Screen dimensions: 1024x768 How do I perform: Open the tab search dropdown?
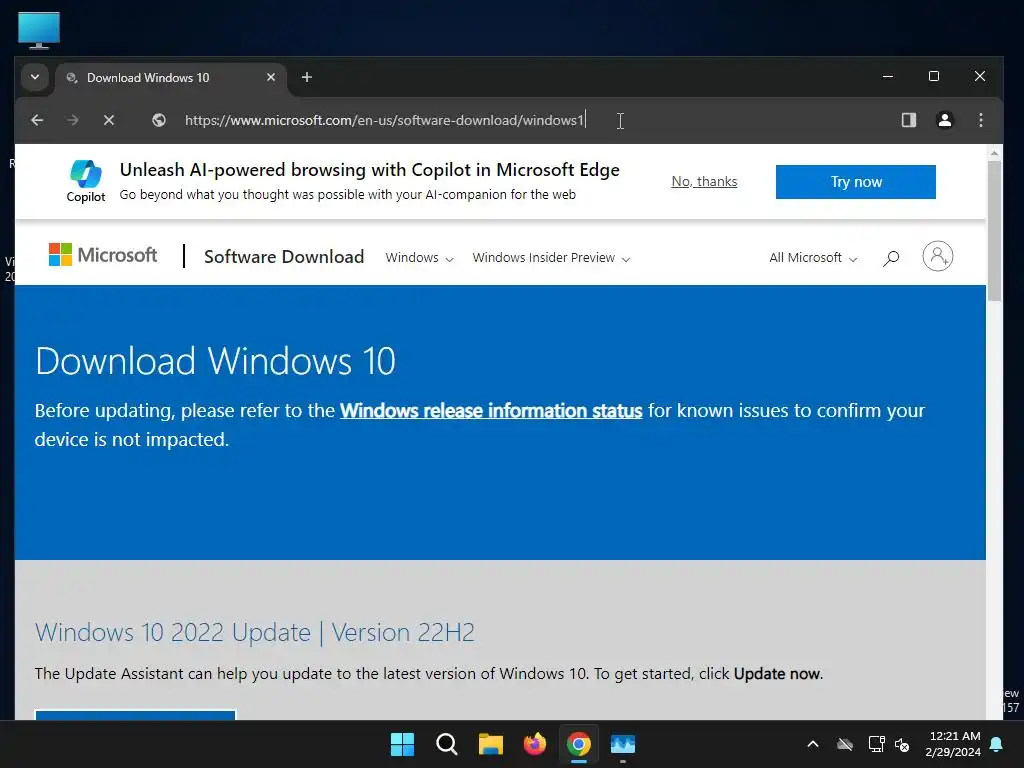pyautogui.click(x=35, y=77)
